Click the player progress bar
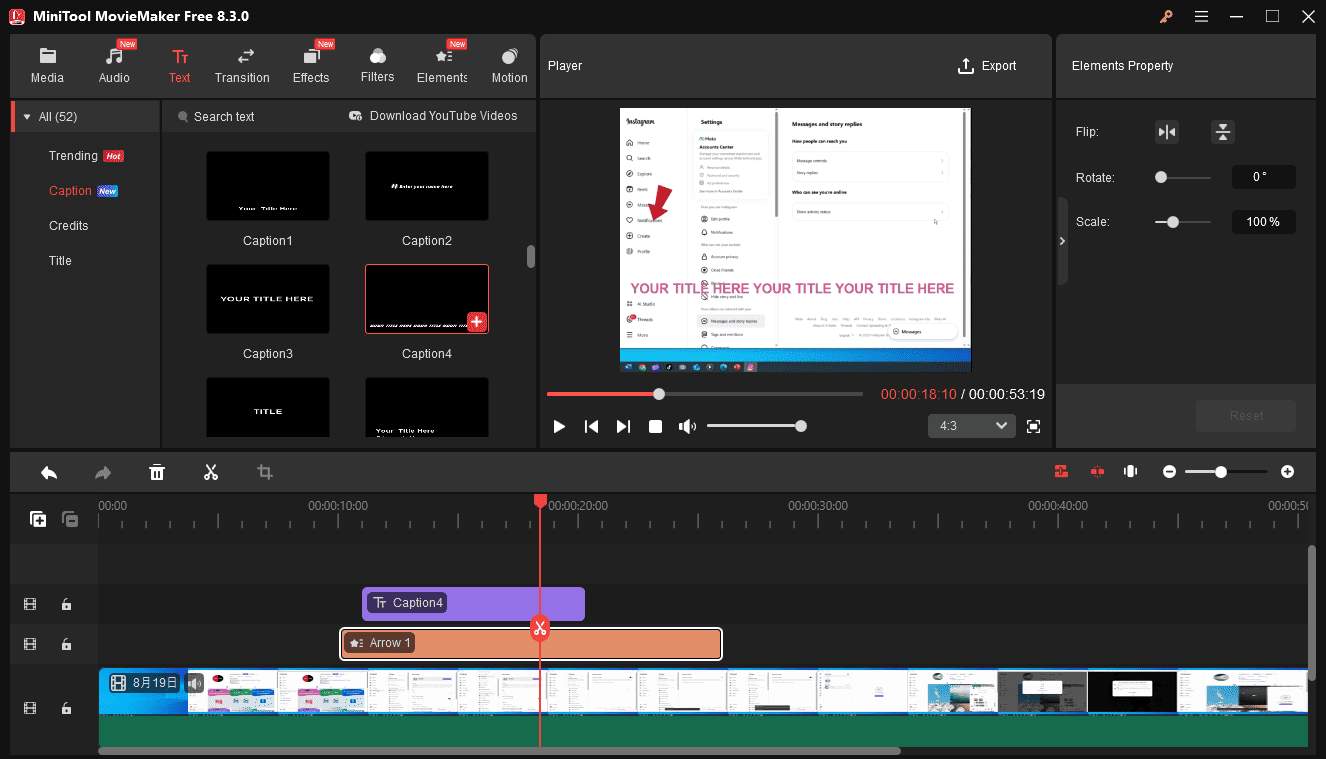1326x759 pixels. tap(704, 394)
